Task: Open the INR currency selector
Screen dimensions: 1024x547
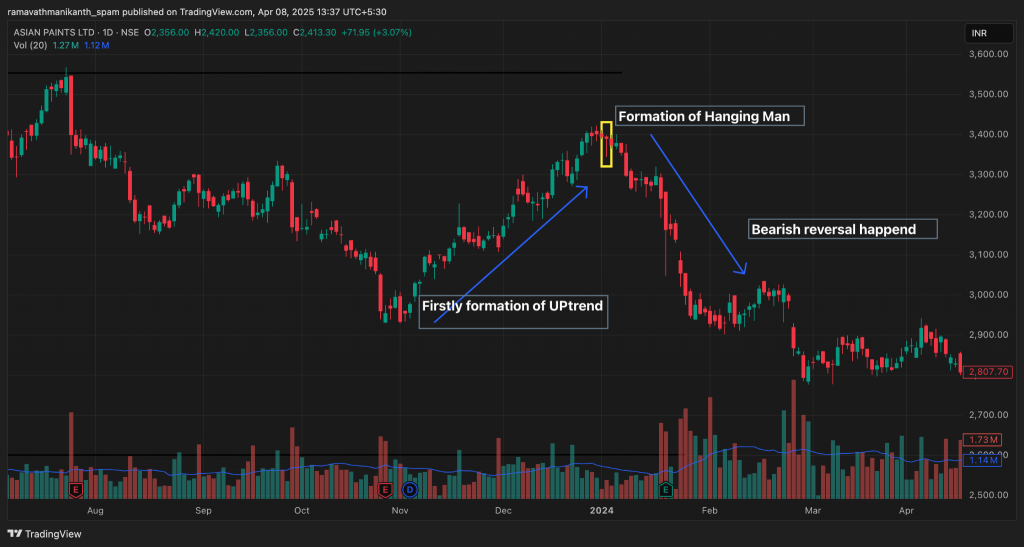Action: (988, 33)
